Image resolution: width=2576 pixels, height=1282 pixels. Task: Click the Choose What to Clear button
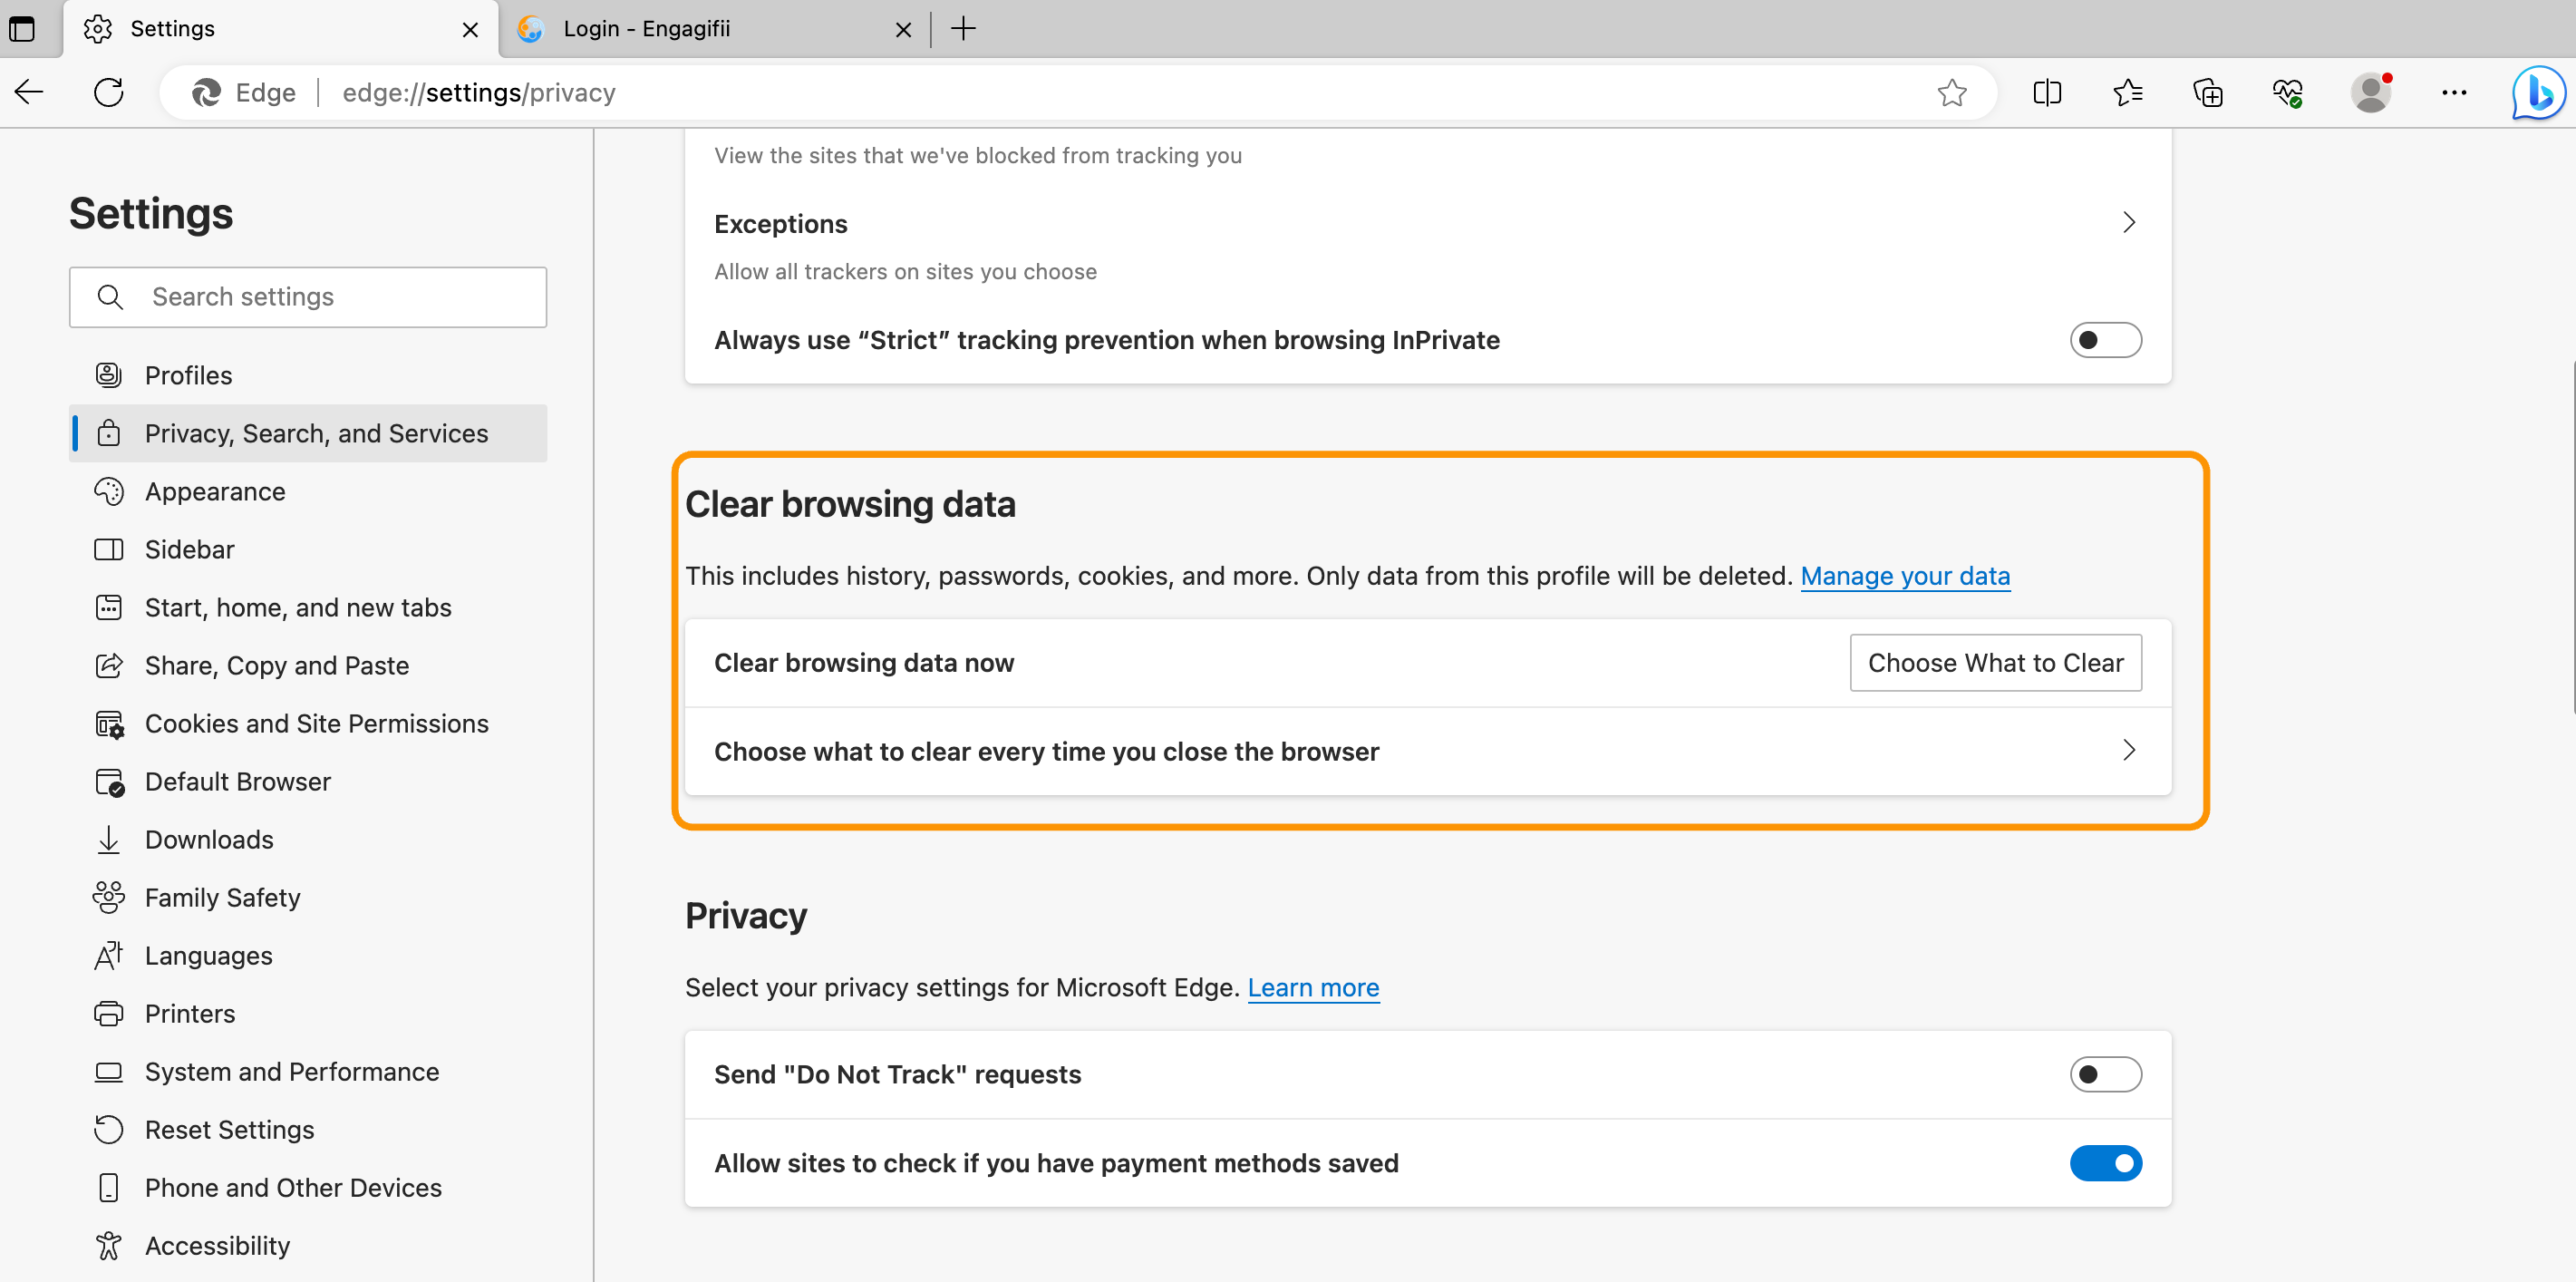coord(1995,663)
